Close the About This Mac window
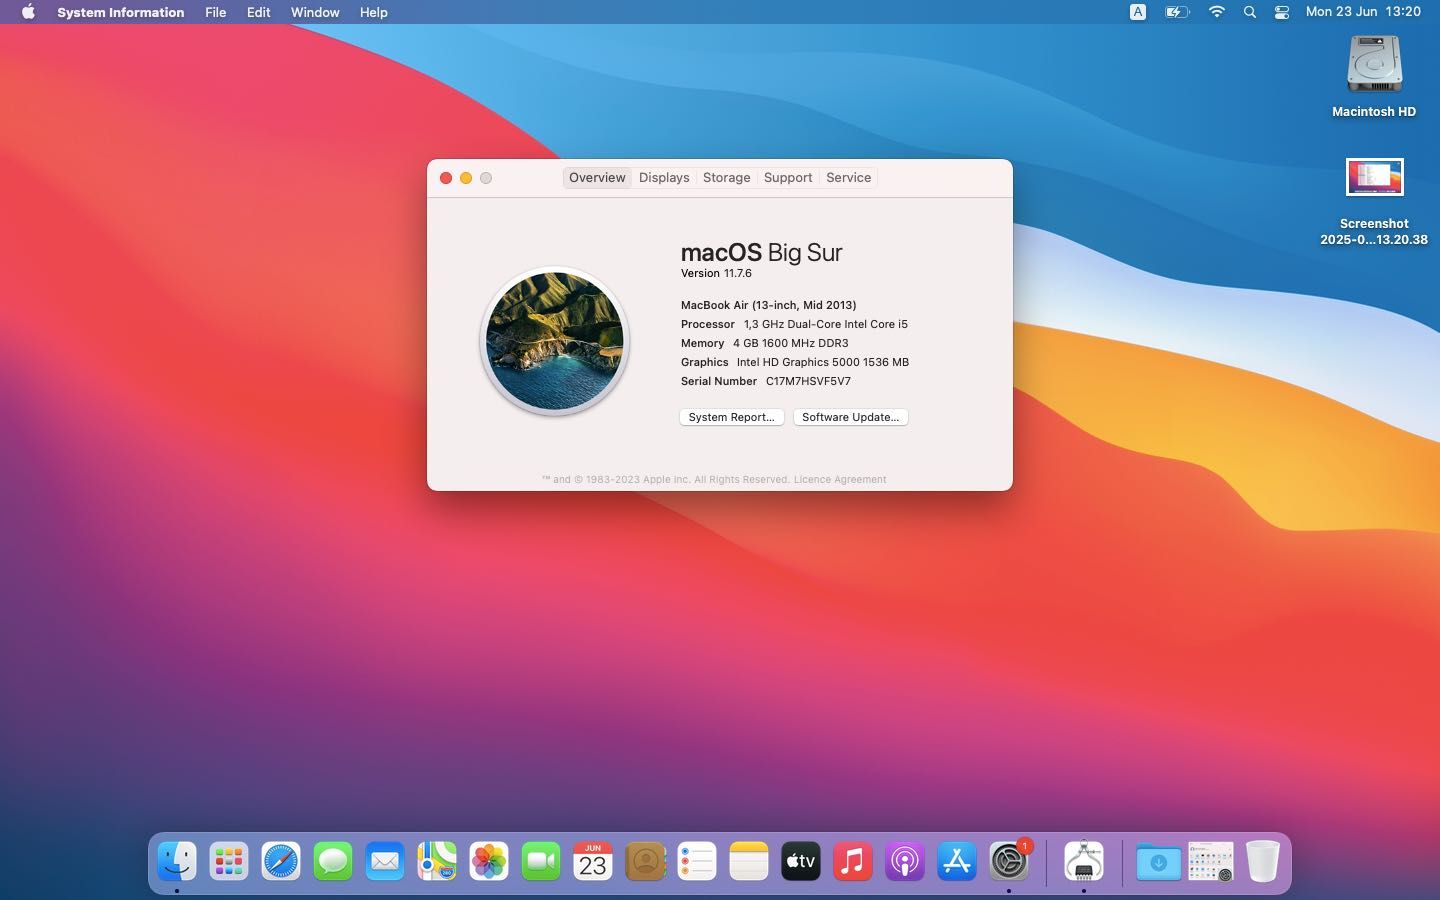Screen dimensions: 1440x900 [x=446, y=178]
